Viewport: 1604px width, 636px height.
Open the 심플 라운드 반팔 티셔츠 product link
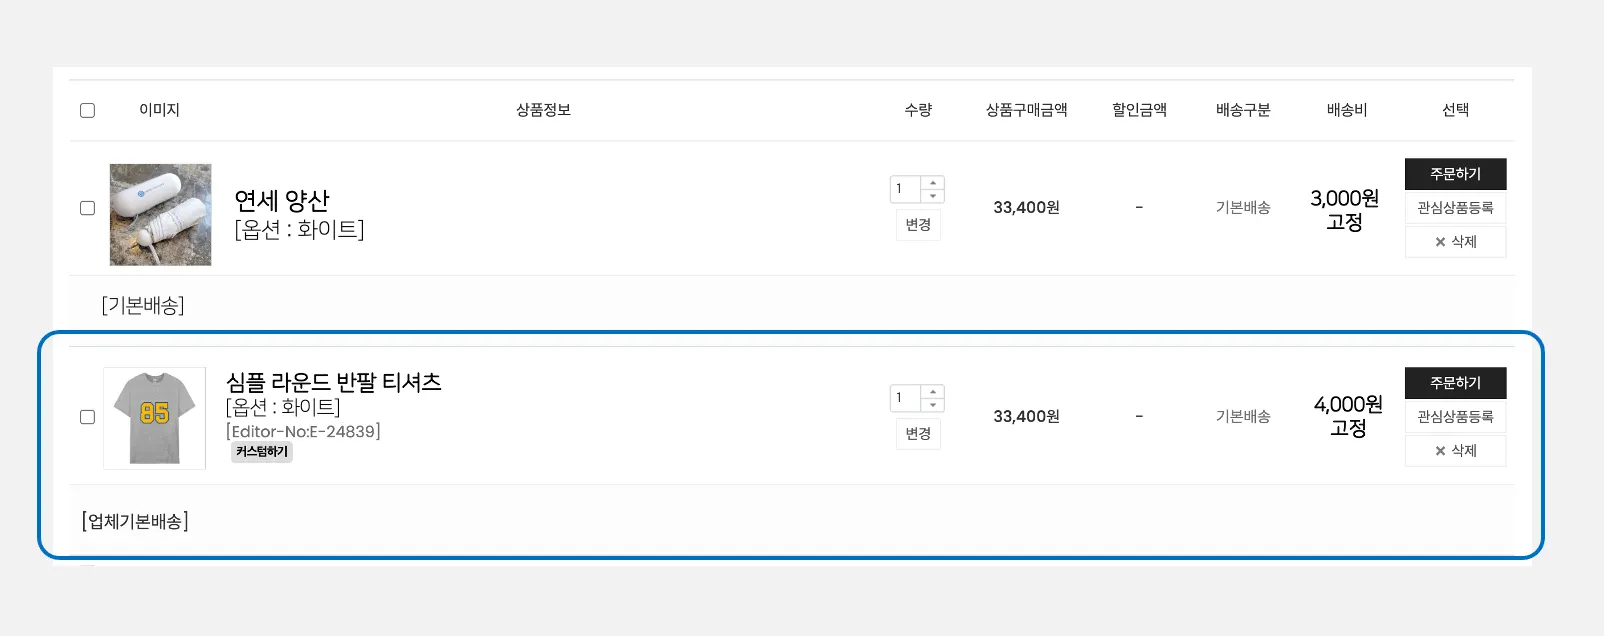click(x=334, y=382)
